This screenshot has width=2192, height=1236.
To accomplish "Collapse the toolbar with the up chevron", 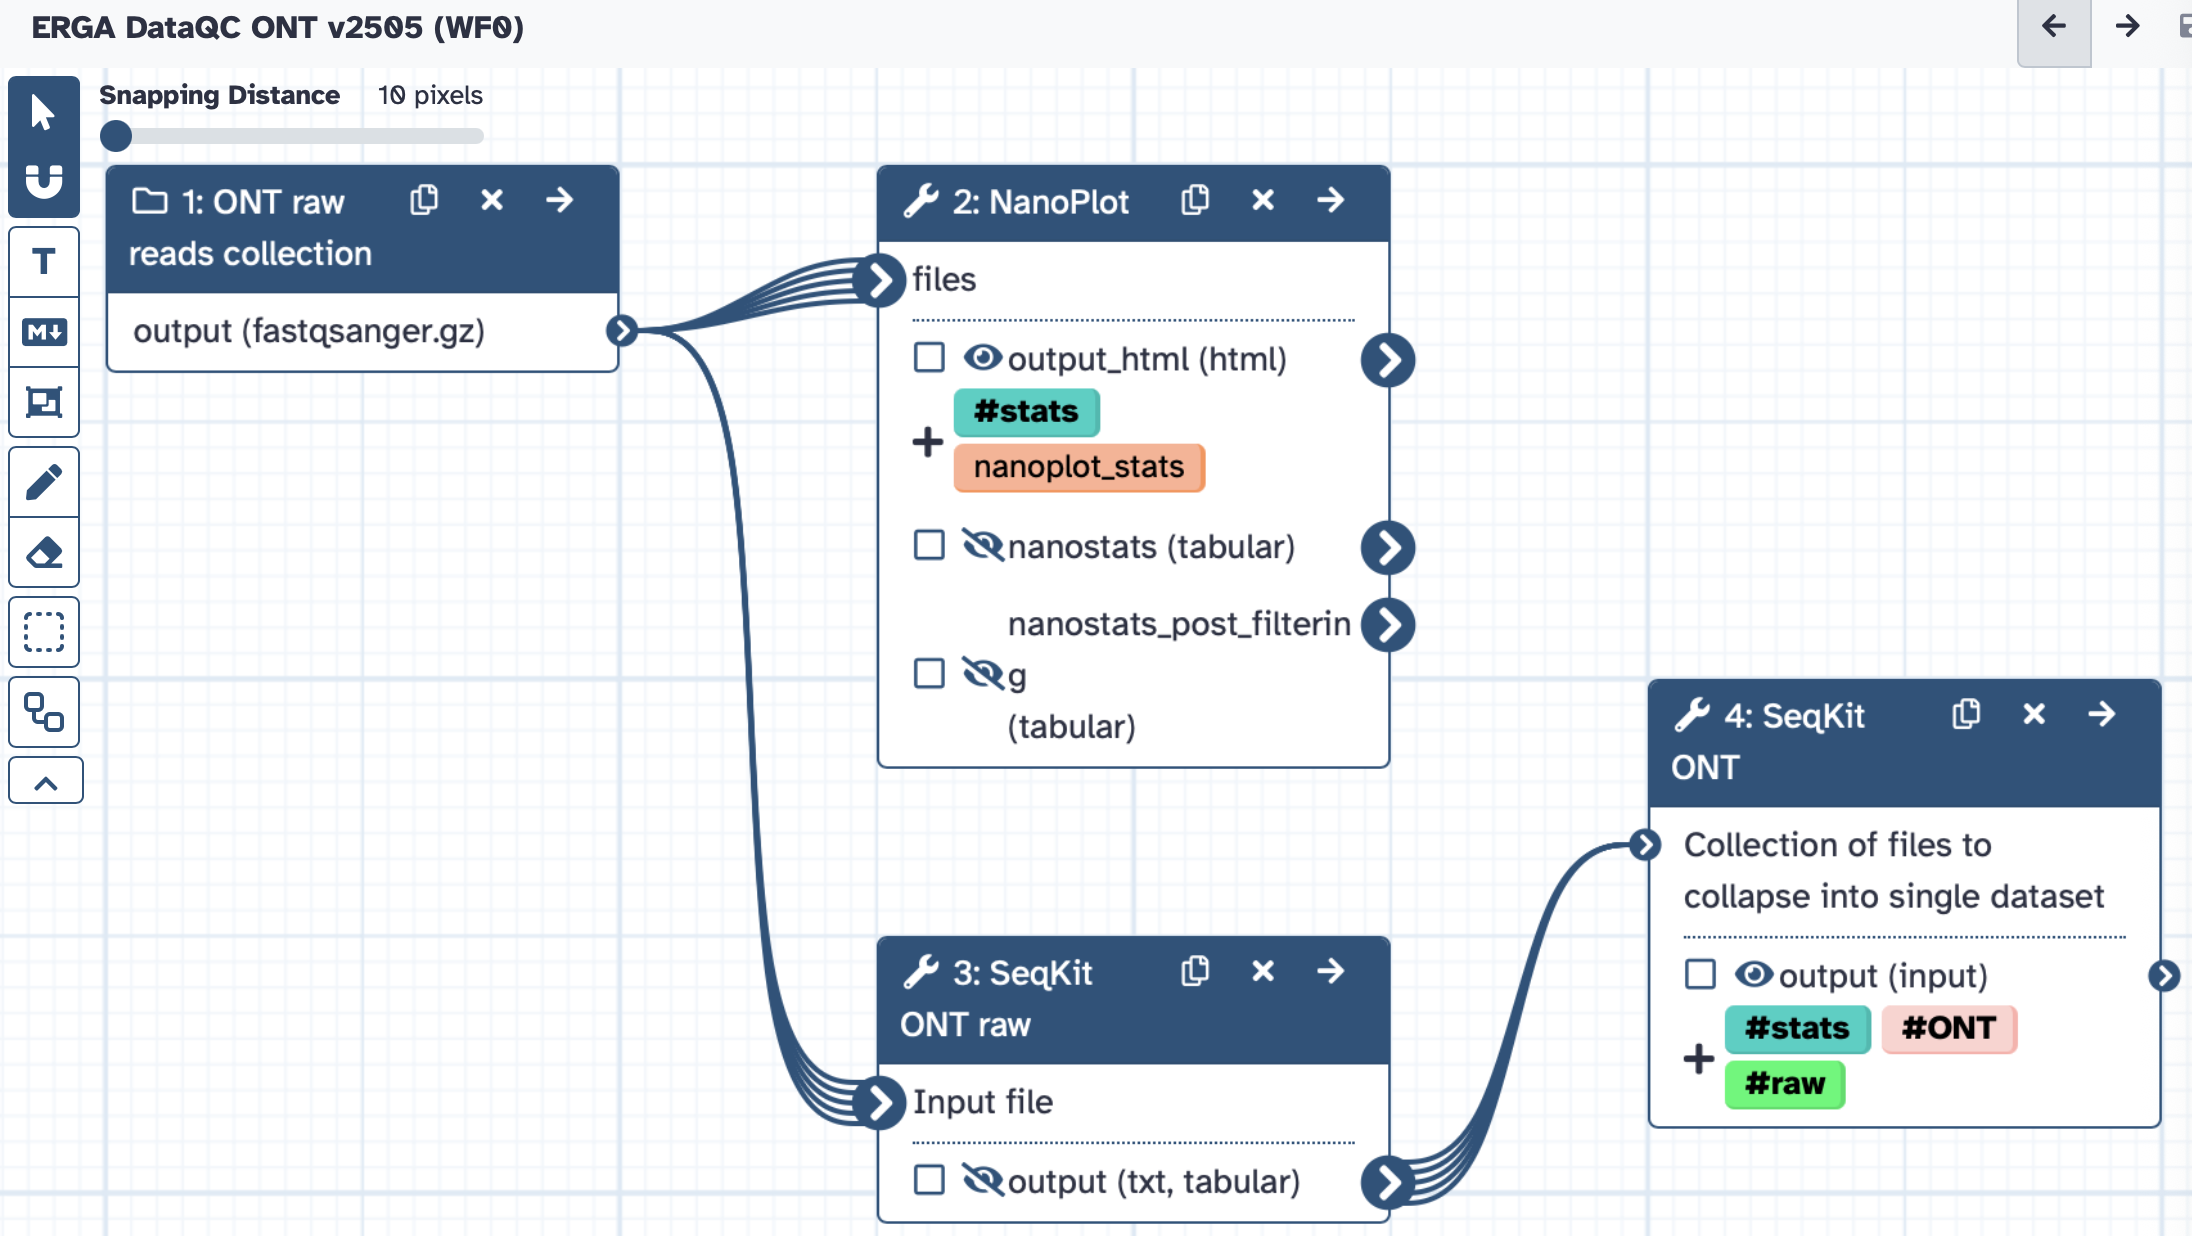I will pos(45,782).
